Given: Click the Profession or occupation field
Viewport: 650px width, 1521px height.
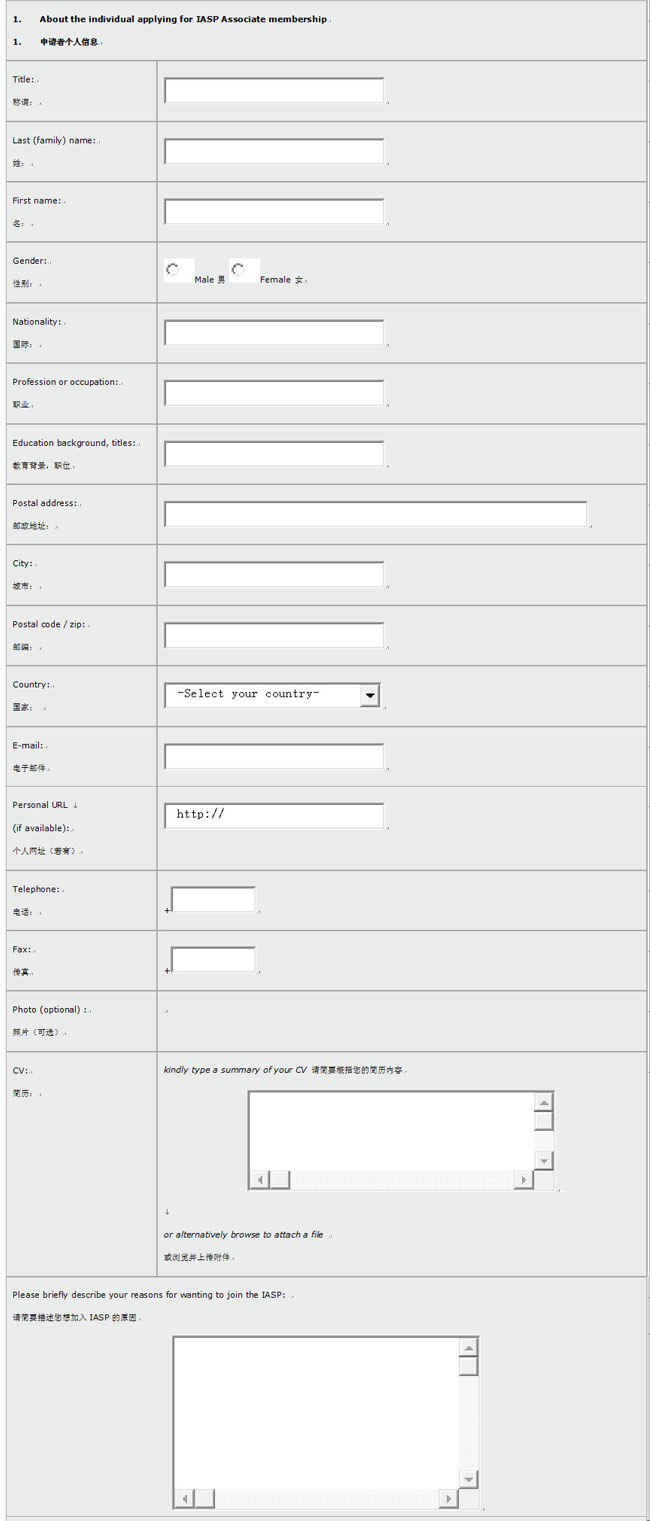Looking at the screenshot, I should pyautogui.click(x=274, y=394).
